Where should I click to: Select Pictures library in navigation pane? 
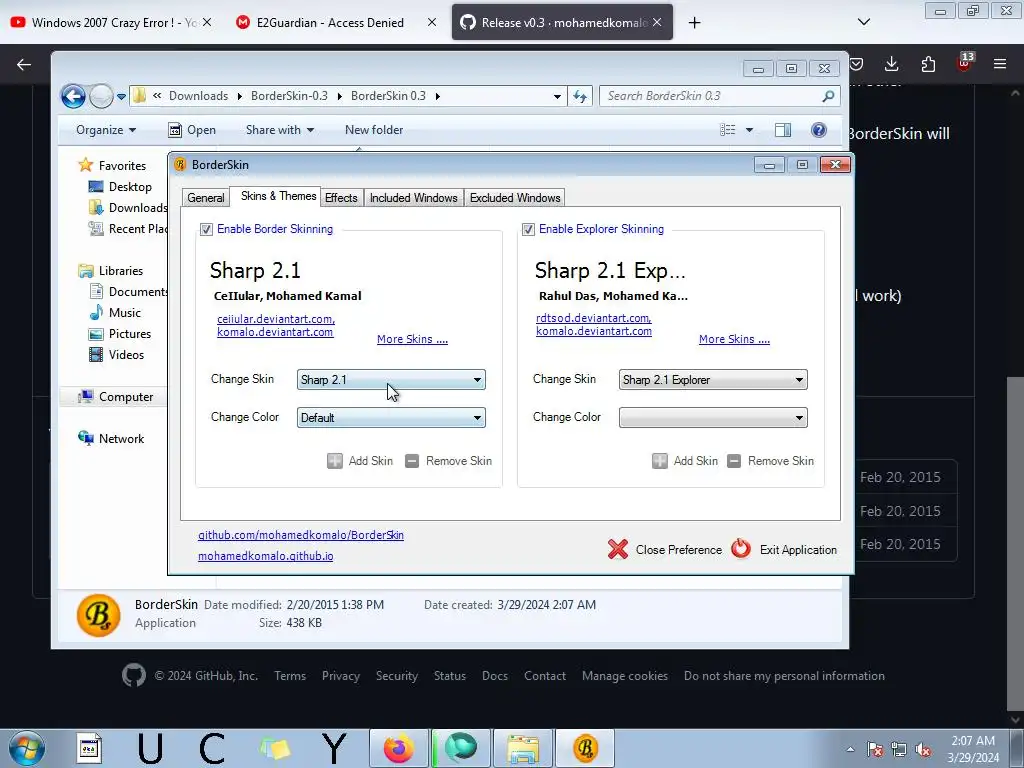(120, 334)
